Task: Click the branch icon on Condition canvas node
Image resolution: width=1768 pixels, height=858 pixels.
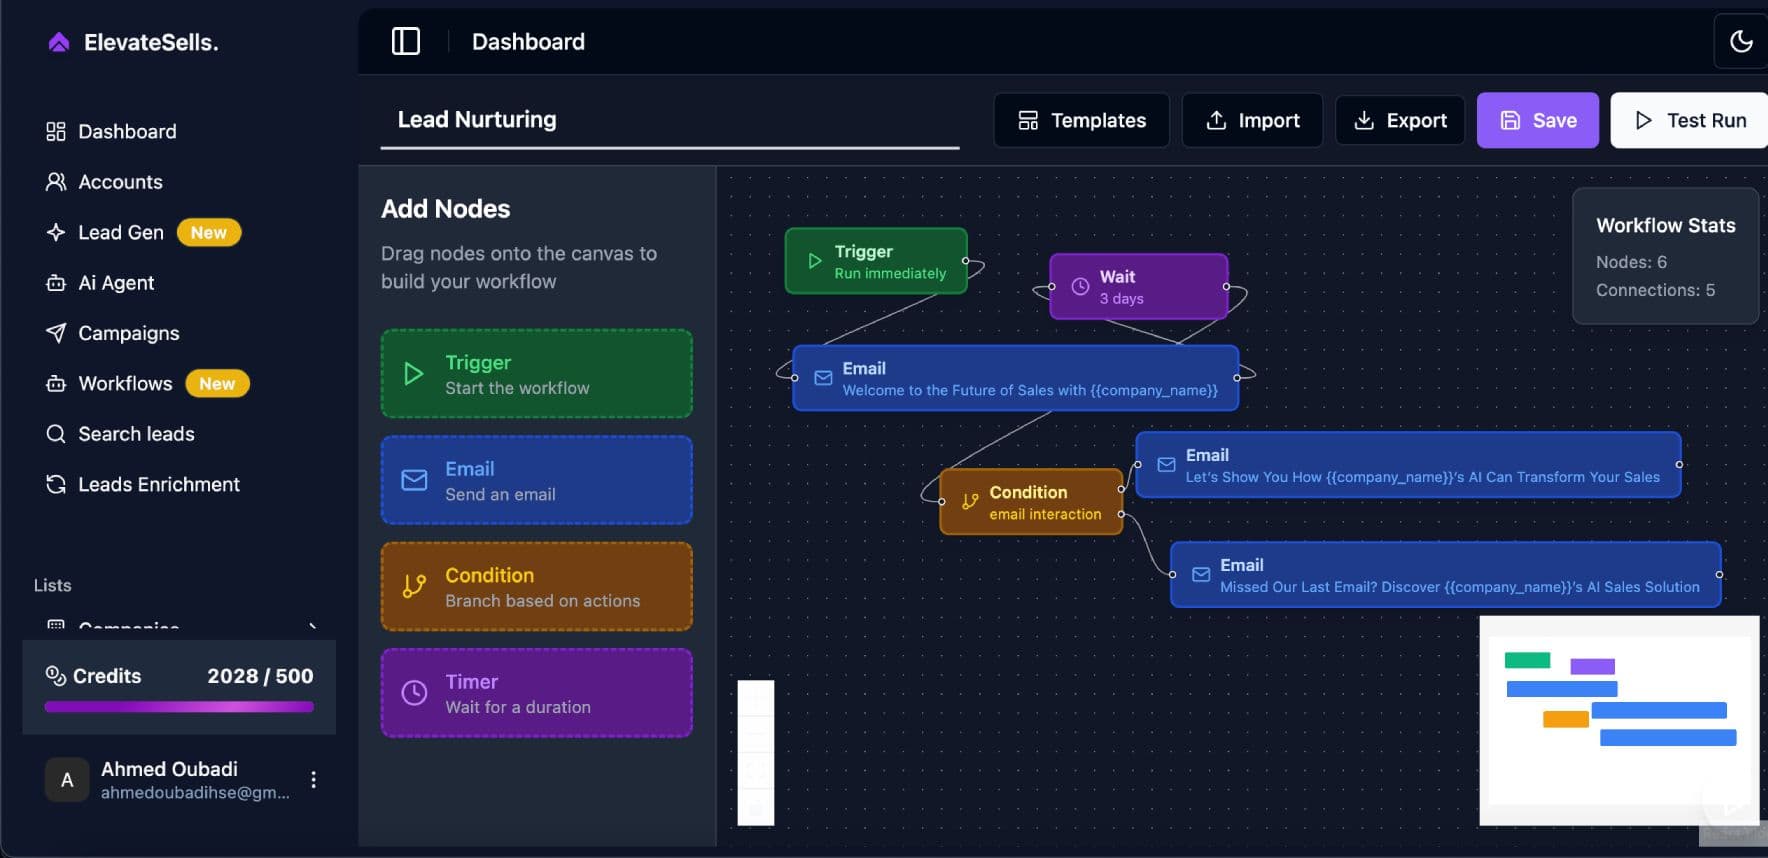Action: coord(969,502)
